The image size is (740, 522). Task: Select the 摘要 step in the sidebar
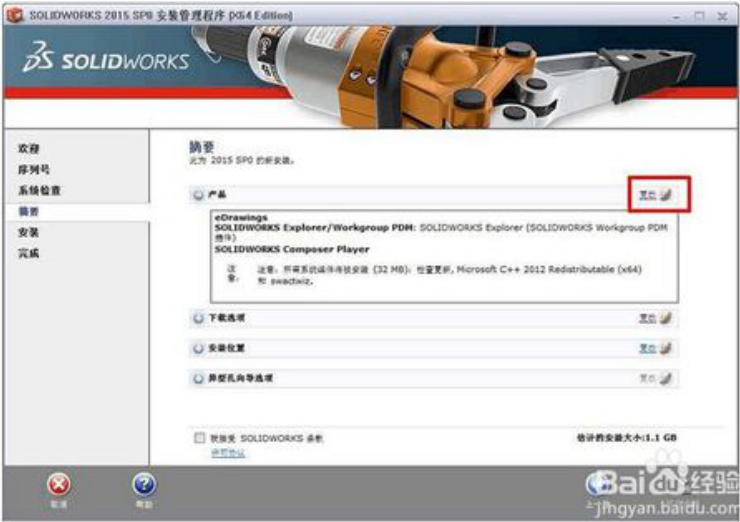tap(29, 211)
